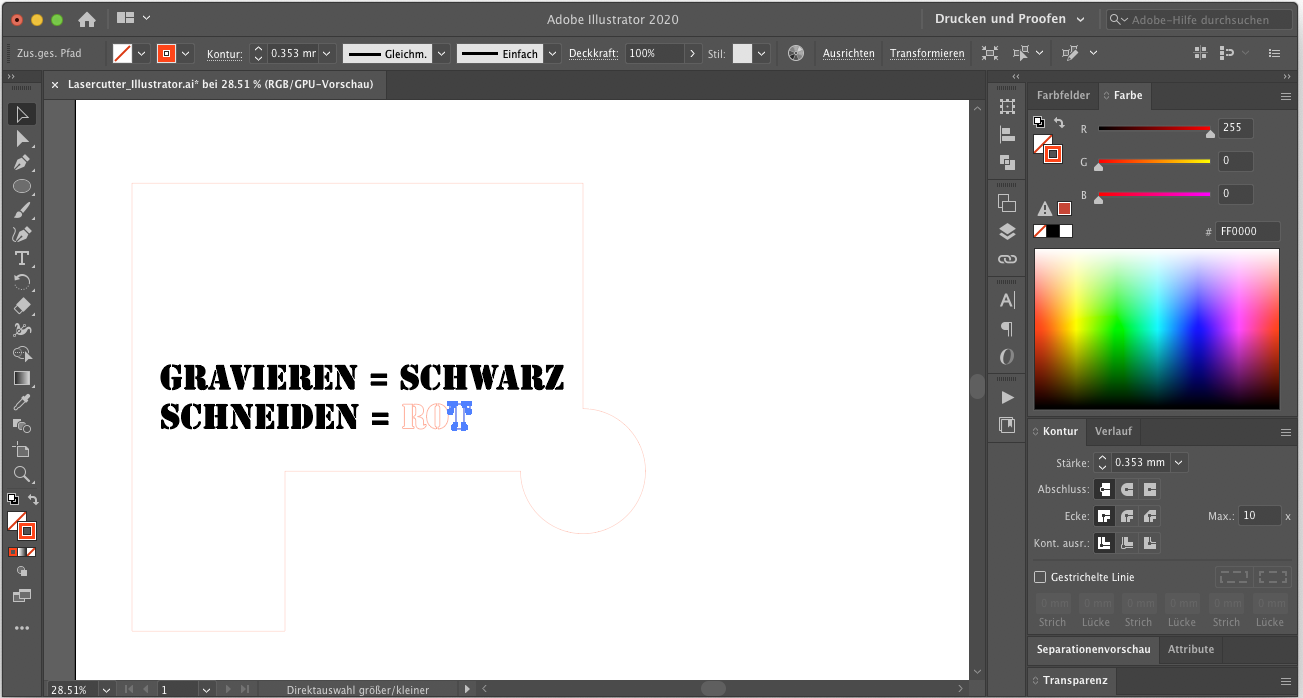Choose the round cap Abschluss option
Image resolution: width=1303 pixels, height=698 pixels.
click(1127, 490)
